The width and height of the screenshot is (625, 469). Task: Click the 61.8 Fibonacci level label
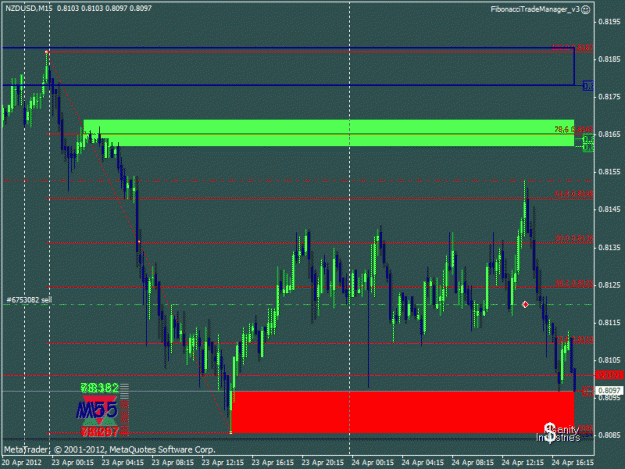574,194
